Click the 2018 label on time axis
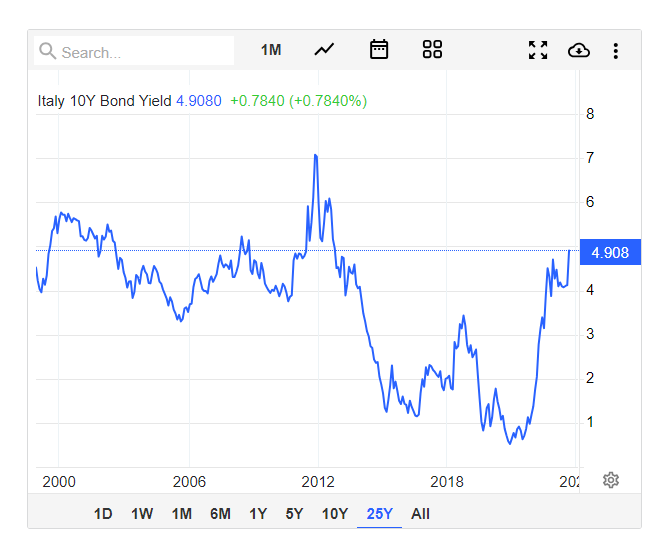The width and height of the screenshot is (658, 537). [x=446, y=482]
